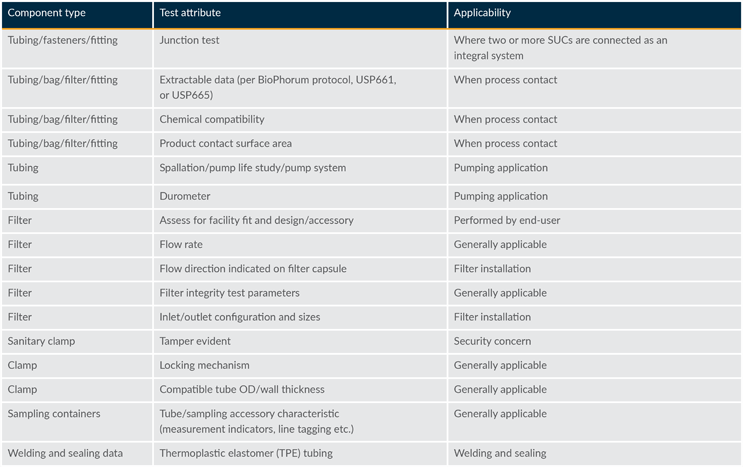
Task: Click the Locking mechanism cell
Action: [204, 365]
